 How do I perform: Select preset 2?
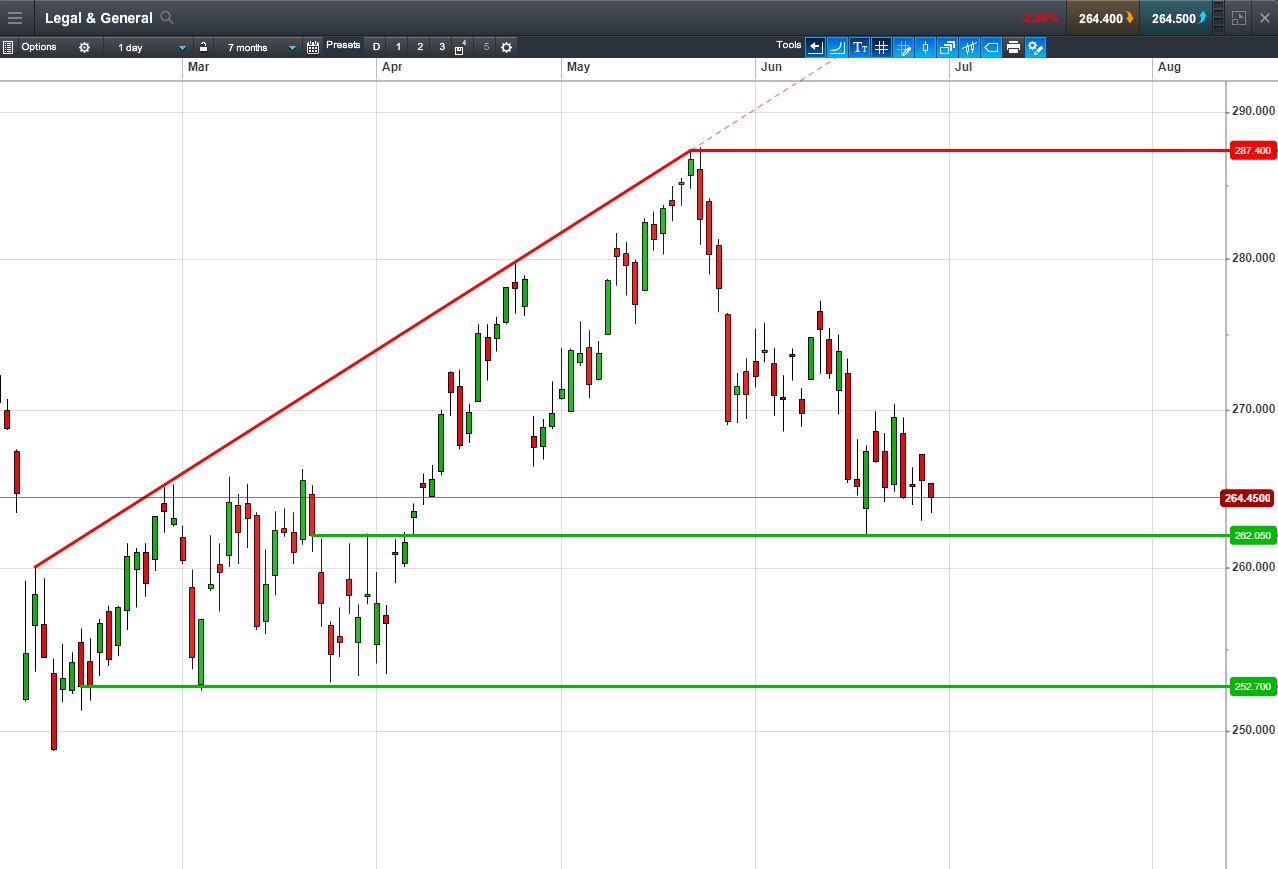tap(420, 47)
